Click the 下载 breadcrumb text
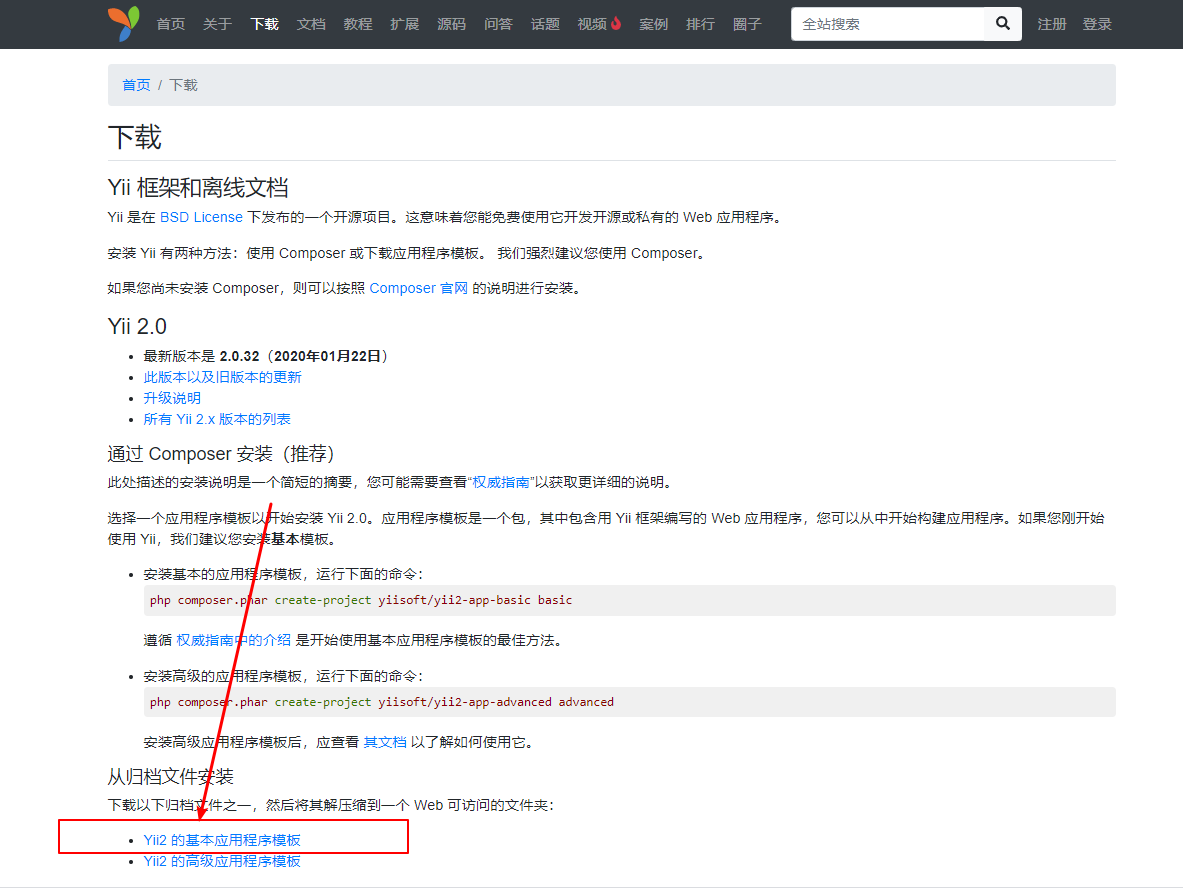1183x891 pixels. click(183, 85)
